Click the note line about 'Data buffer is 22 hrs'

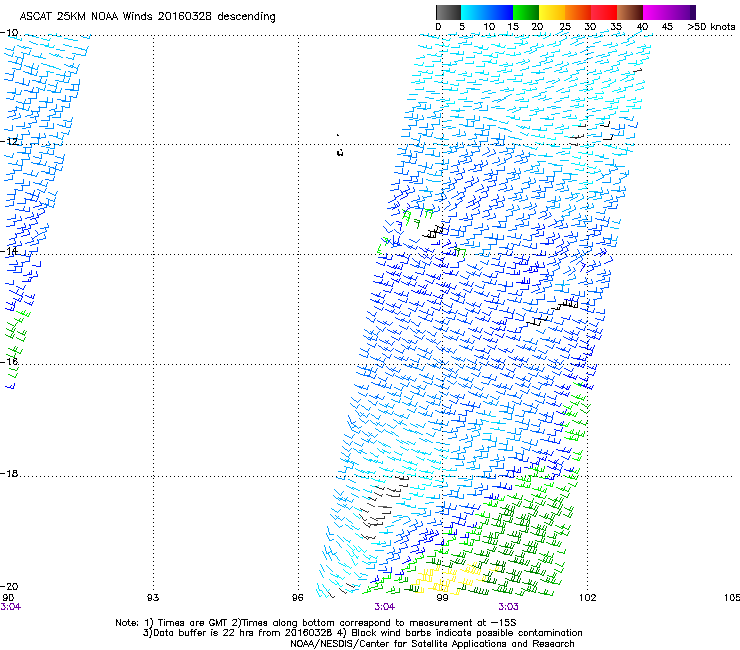362,633
